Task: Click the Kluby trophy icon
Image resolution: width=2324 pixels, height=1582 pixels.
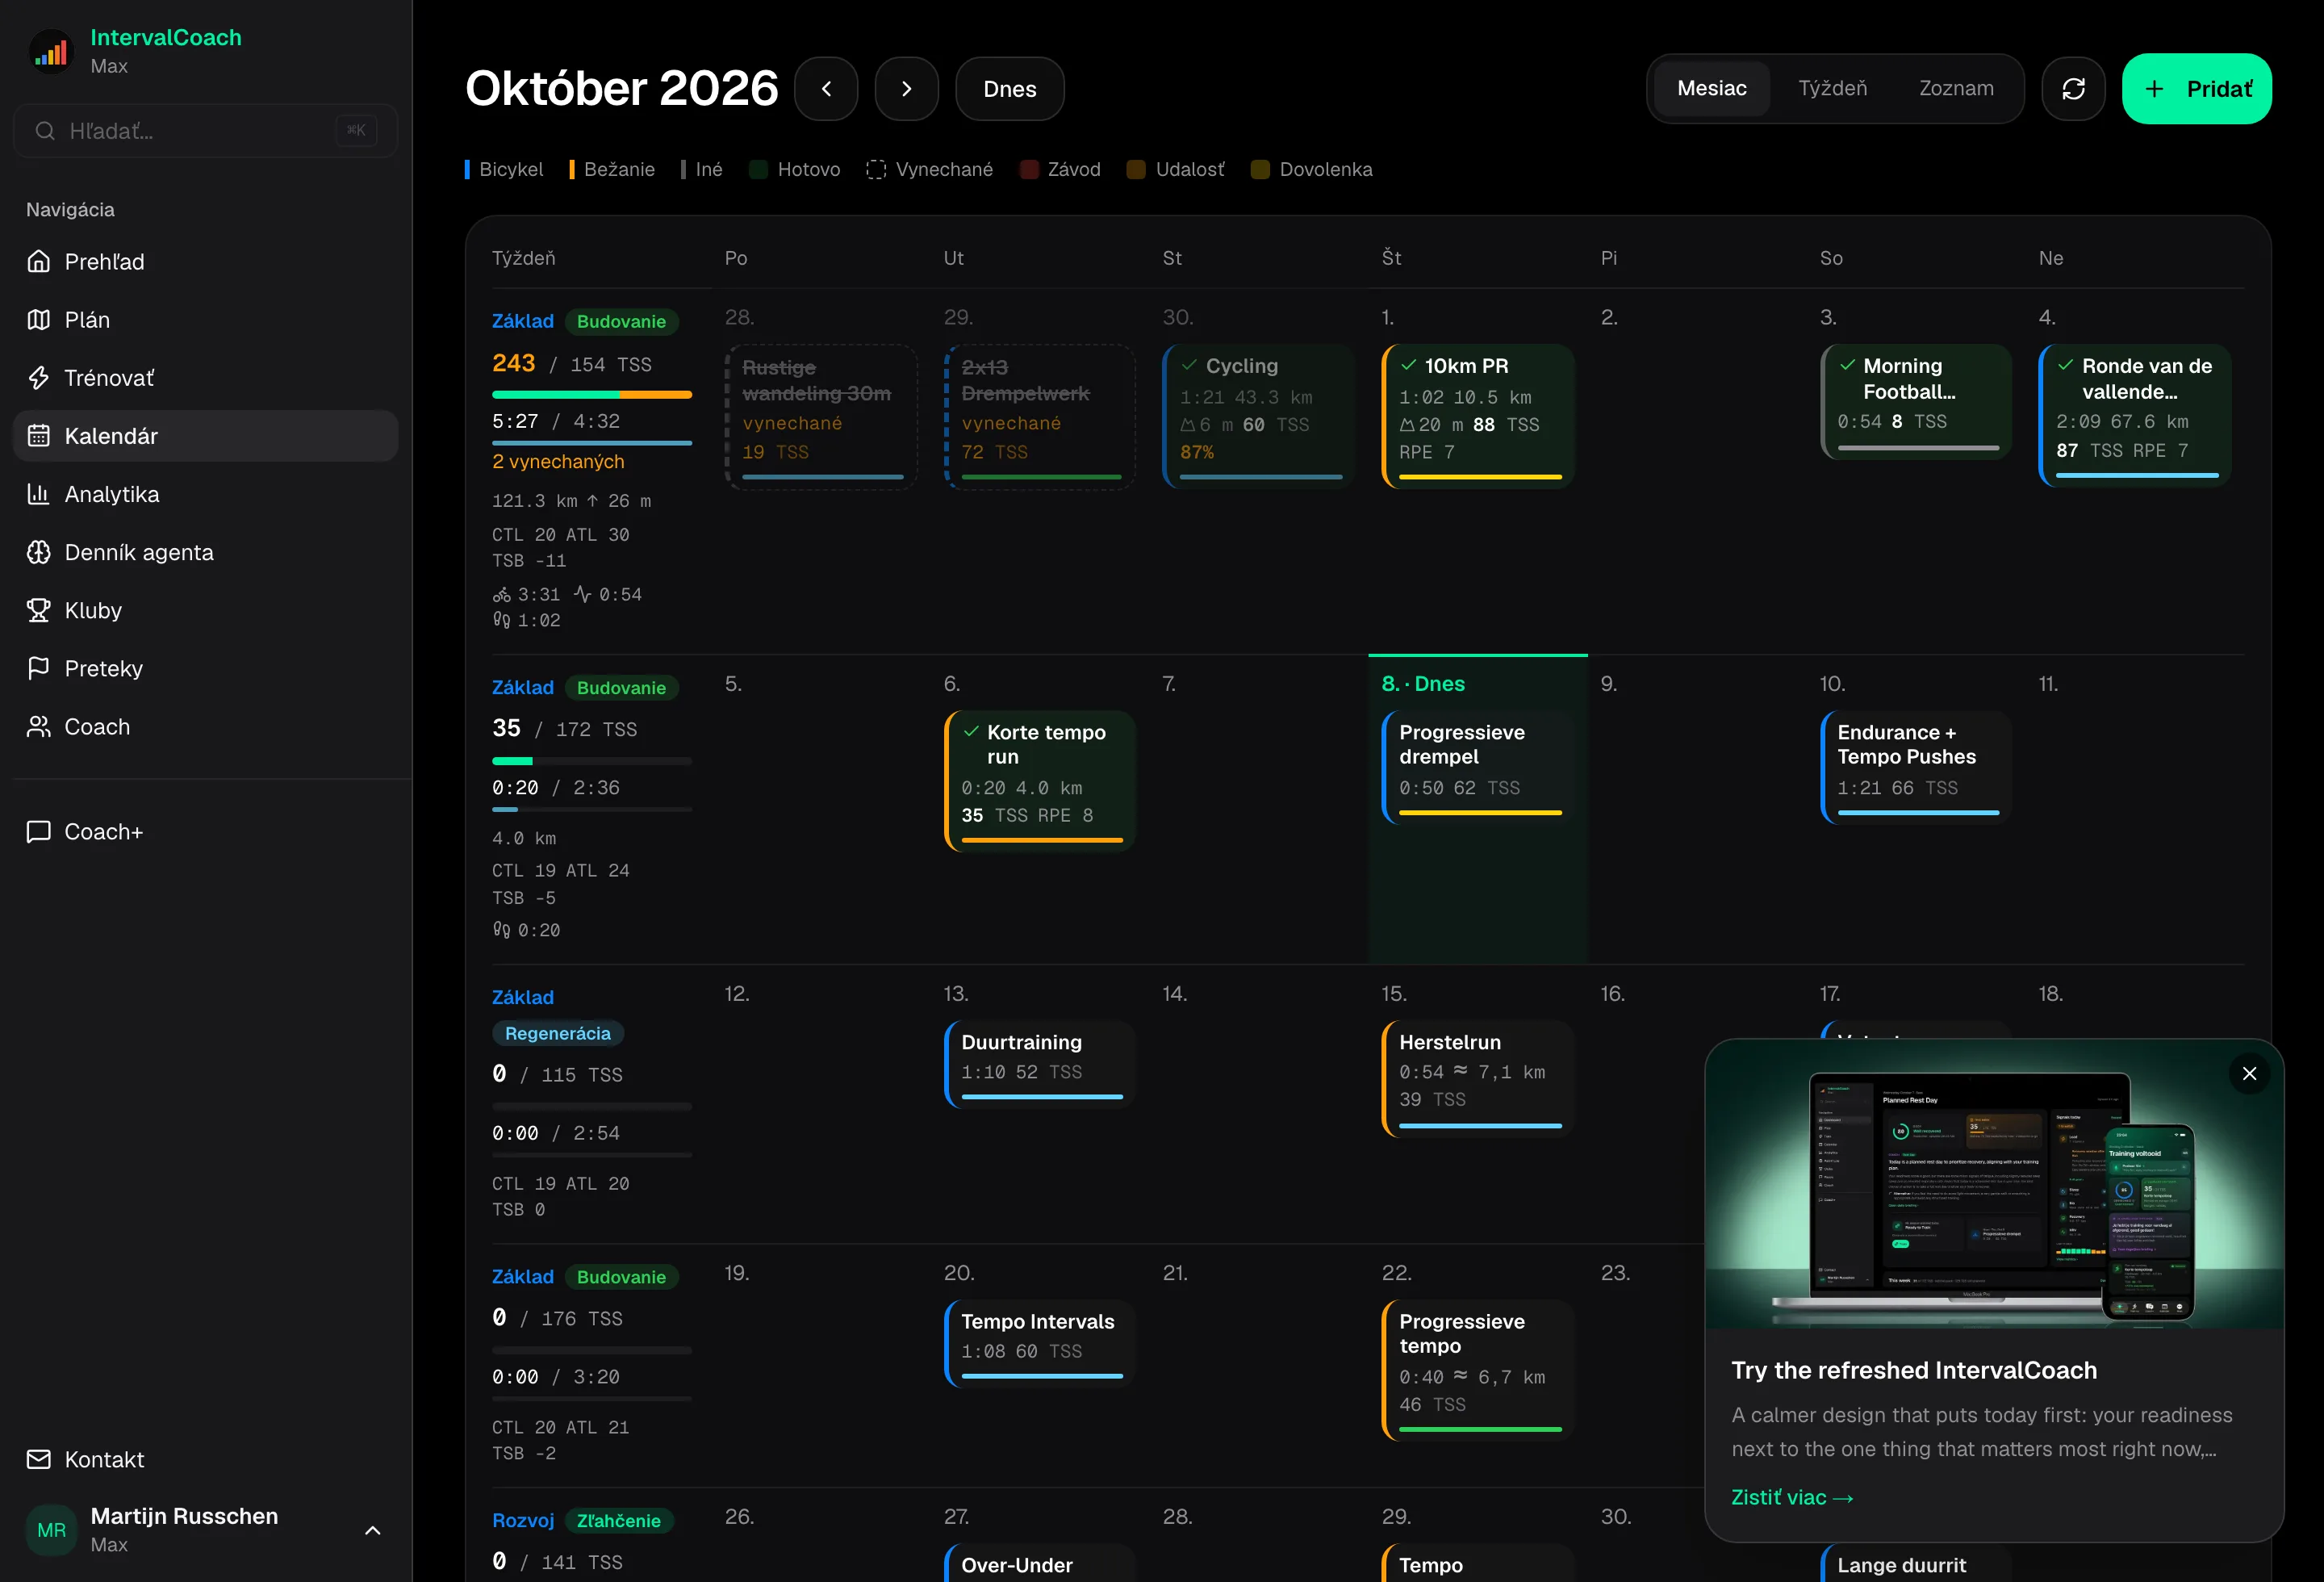Action: click(38, 610)
